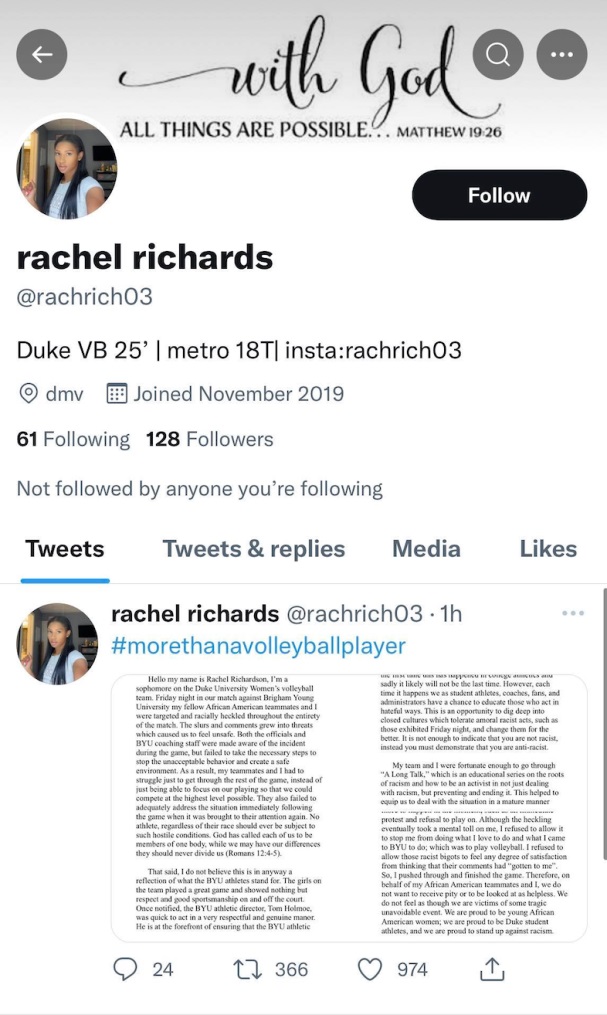Open the profile search magnifier icon
This screenshot has width=607, height=1015.
[498, 54]
